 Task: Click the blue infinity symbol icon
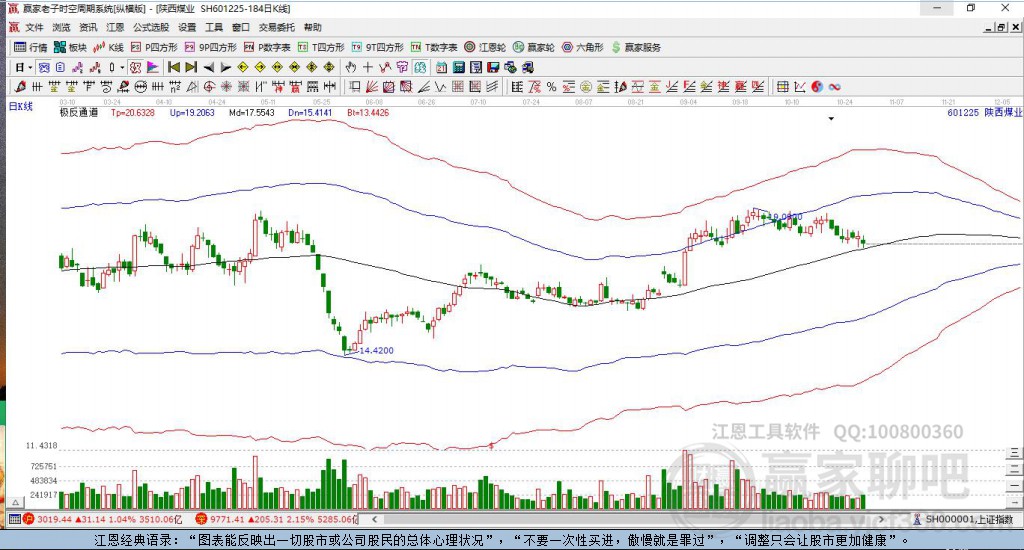coord(834,87)
